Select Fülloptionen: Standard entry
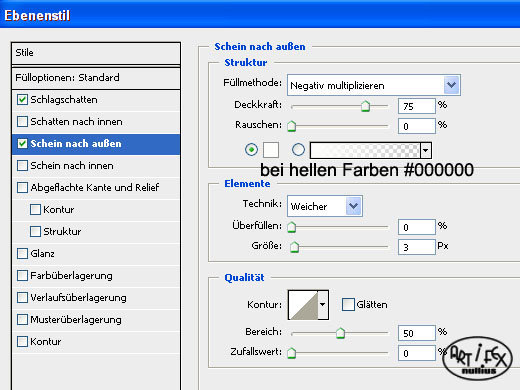This screenshot has width=520, height=390. 96,78
